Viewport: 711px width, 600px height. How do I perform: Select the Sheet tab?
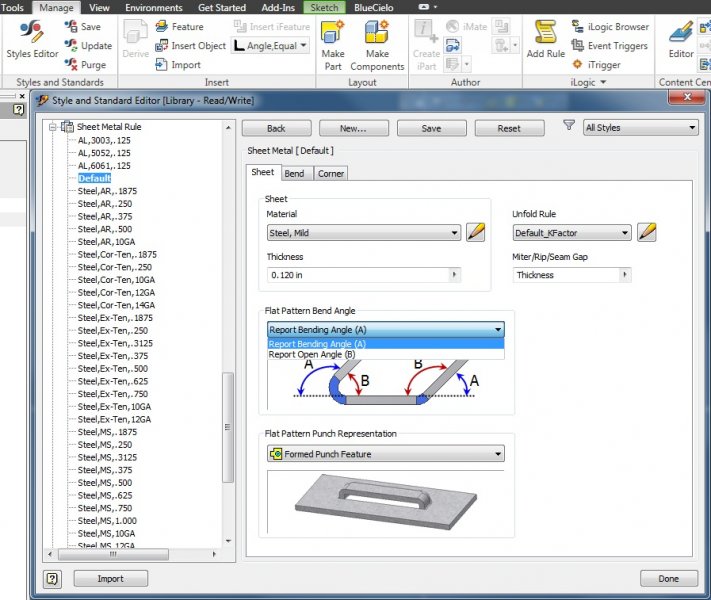coord(263,172)
